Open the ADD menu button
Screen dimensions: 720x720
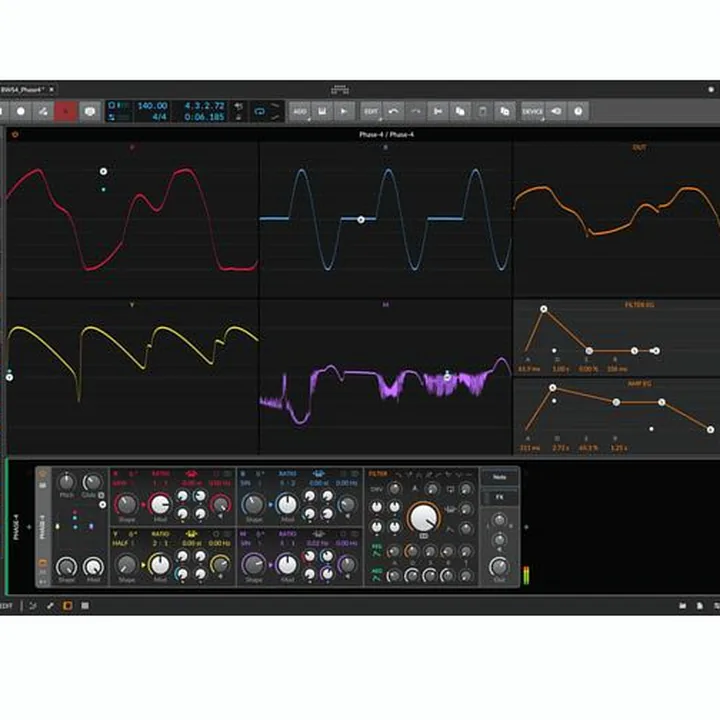pos(300,111)
